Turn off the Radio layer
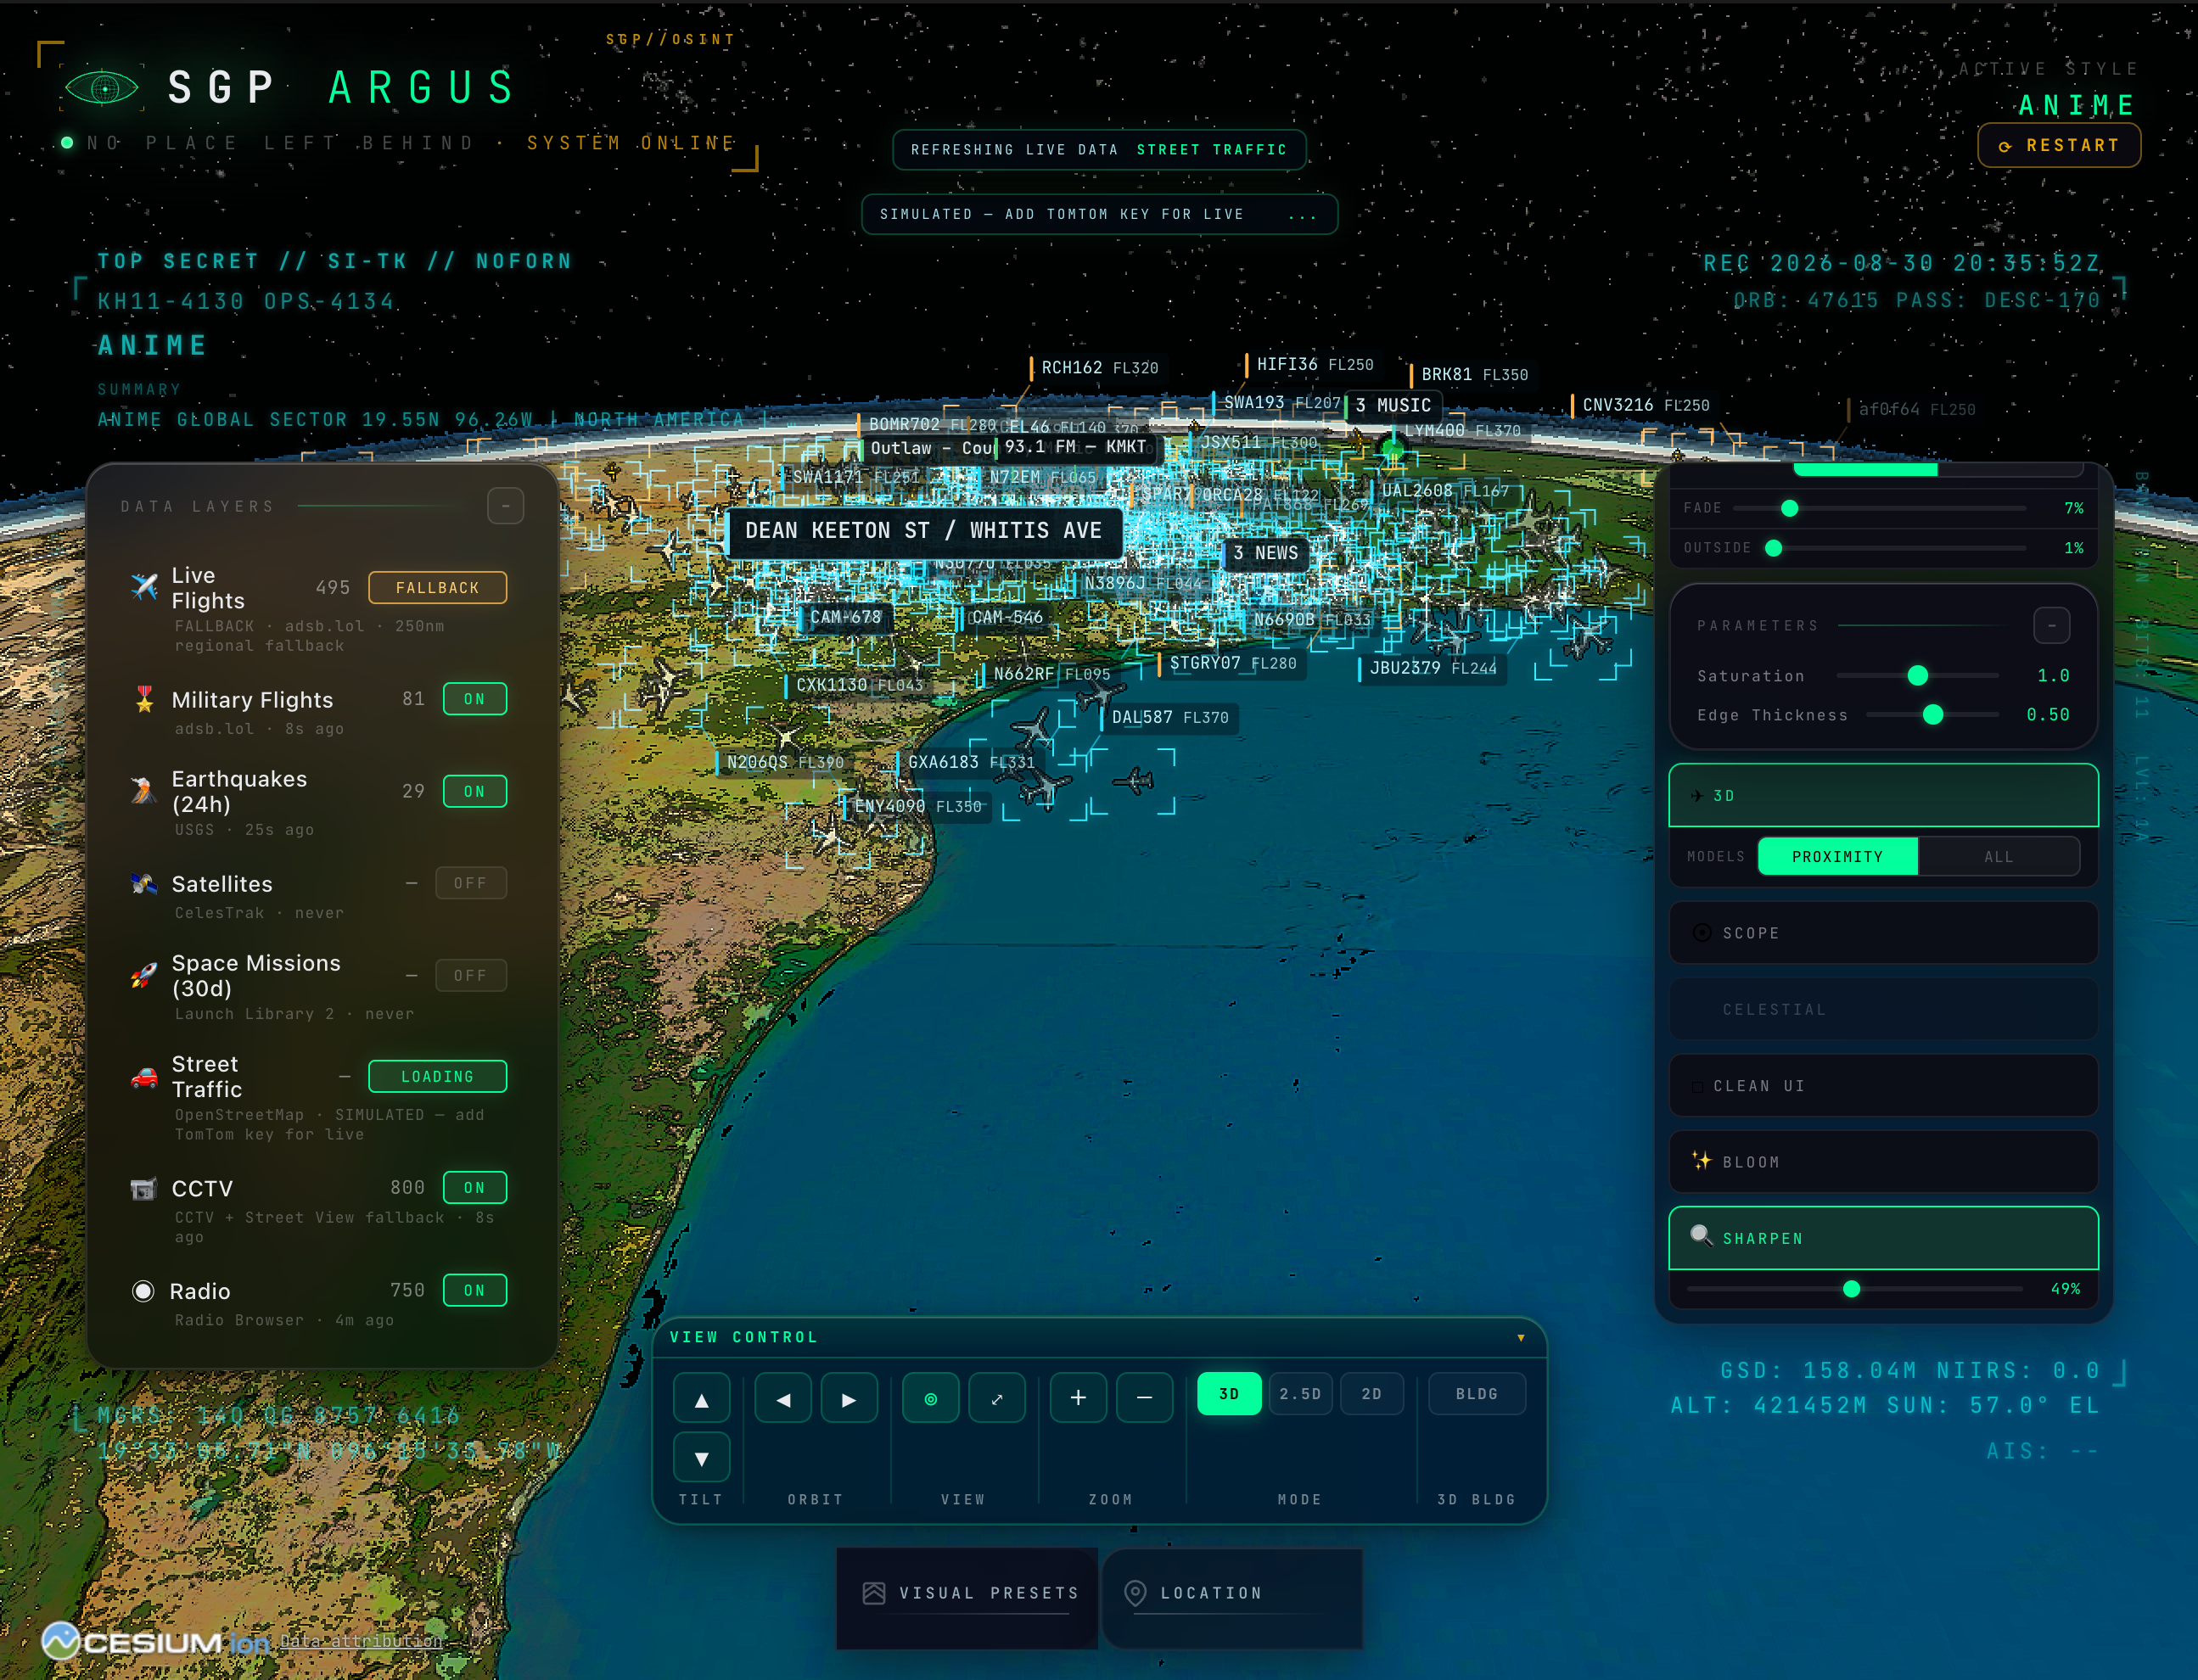 [x=474, y=1291]
